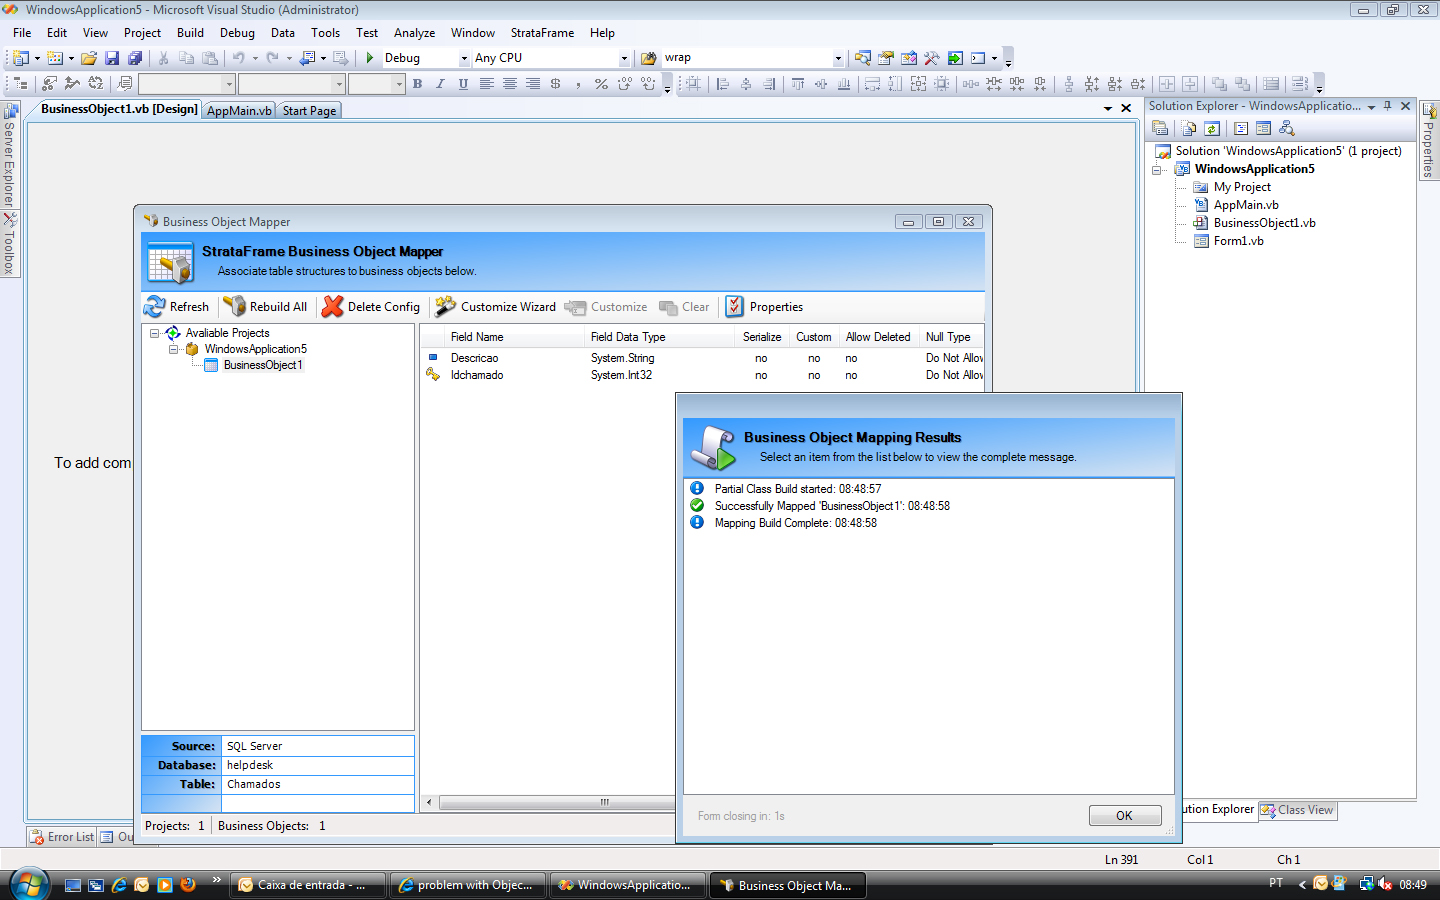Click Refresh in Business Object Mapper toolbar
The height and width of the screenshot is (900, 1440).
177,307
